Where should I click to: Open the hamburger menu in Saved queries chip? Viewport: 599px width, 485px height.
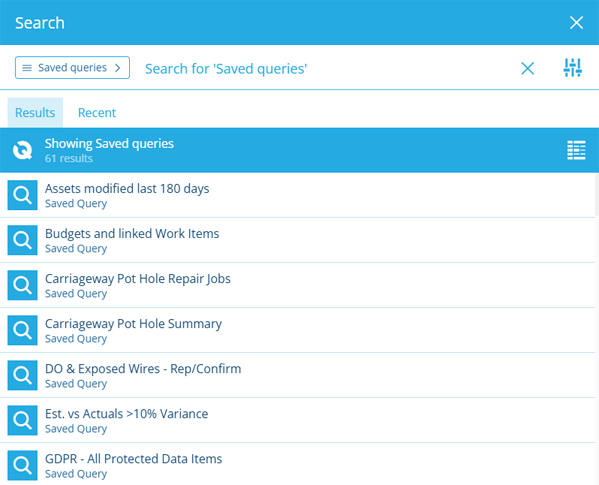[27, 68]
